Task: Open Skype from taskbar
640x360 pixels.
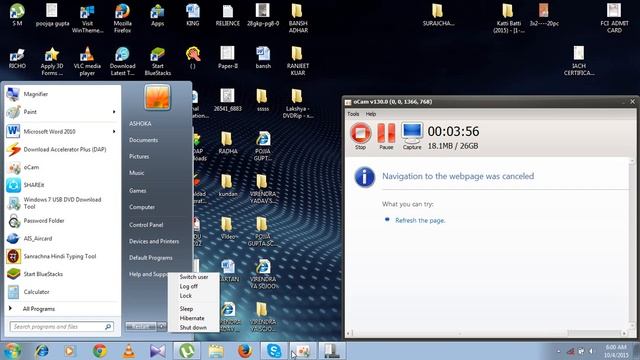Action: point(274,351)
